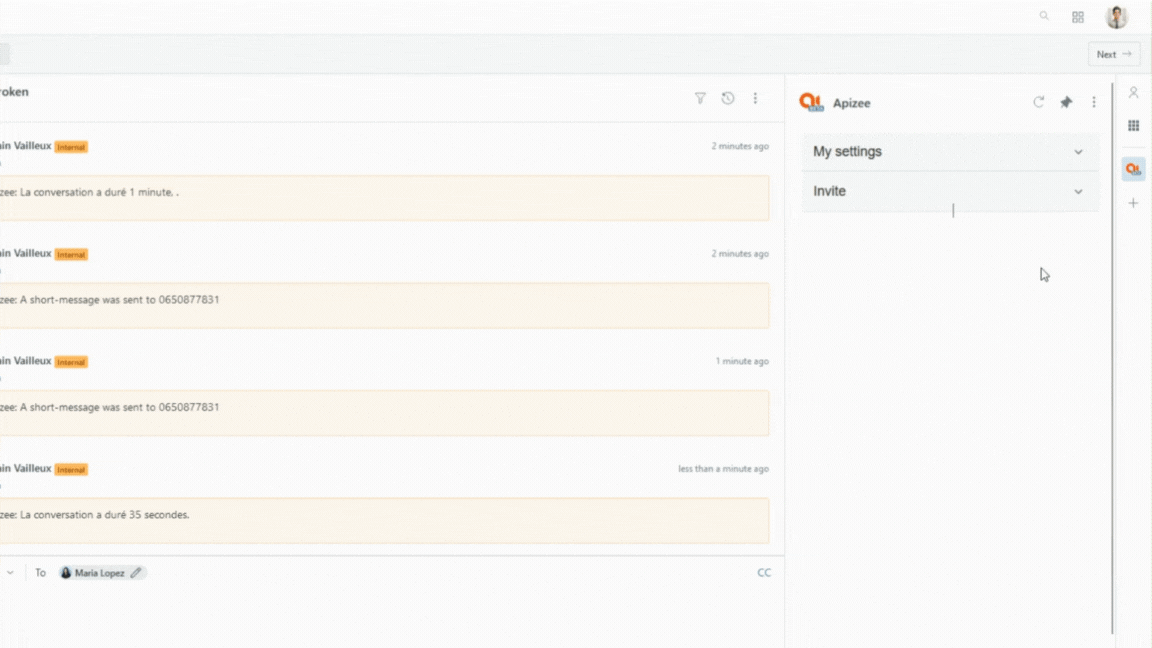This screenshot has width=1152, height=648.
Task: Edit the Maria Lopez recipient
Action: [136, 572]
